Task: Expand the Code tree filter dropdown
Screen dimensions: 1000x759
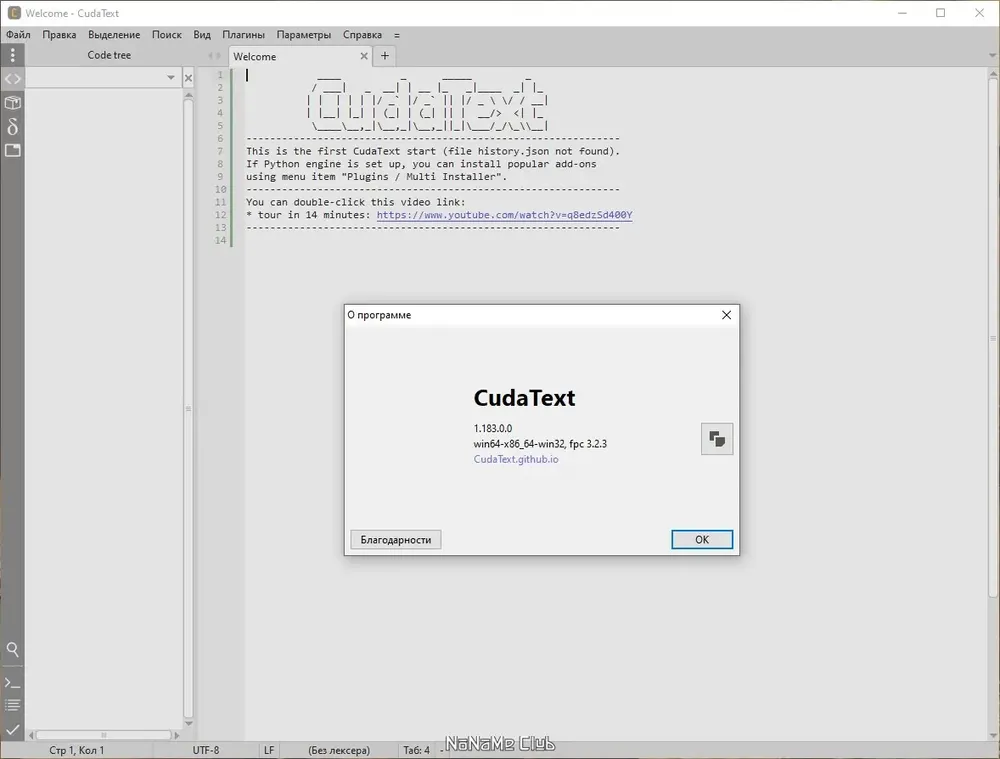Action: pos(171,78)
